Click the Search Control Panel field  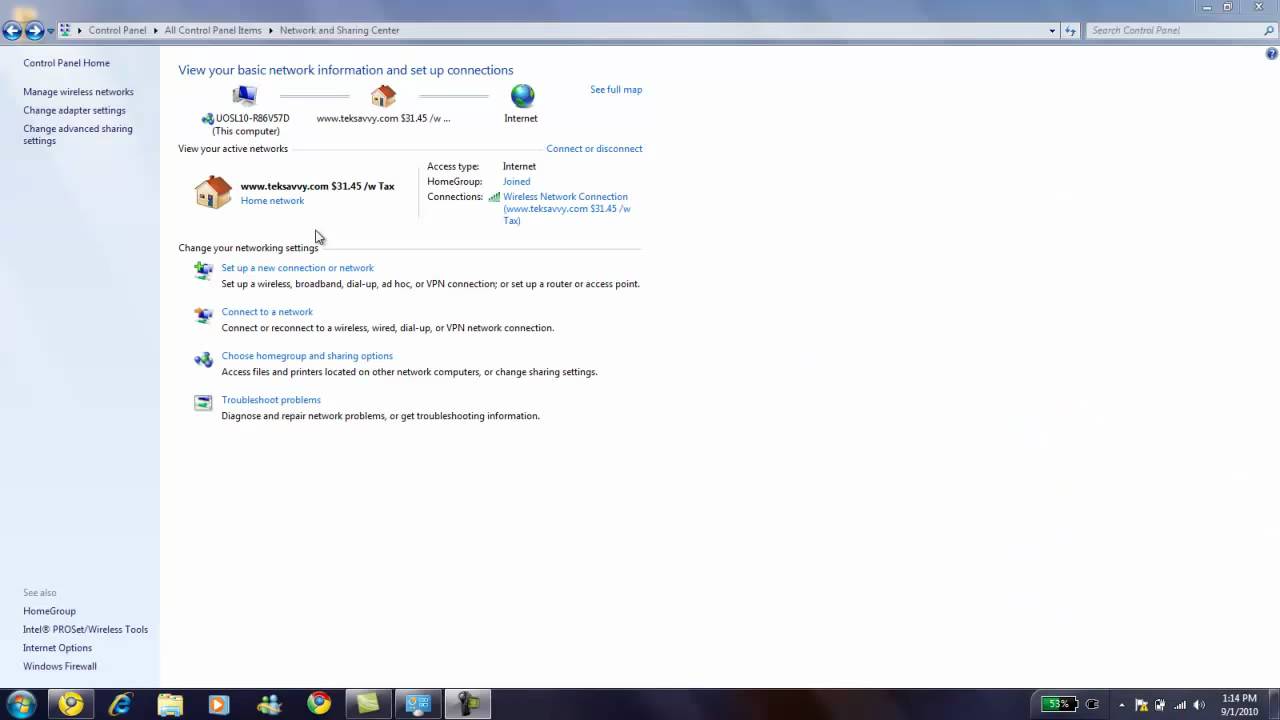pyautogui.click(x=1172, y=30)
